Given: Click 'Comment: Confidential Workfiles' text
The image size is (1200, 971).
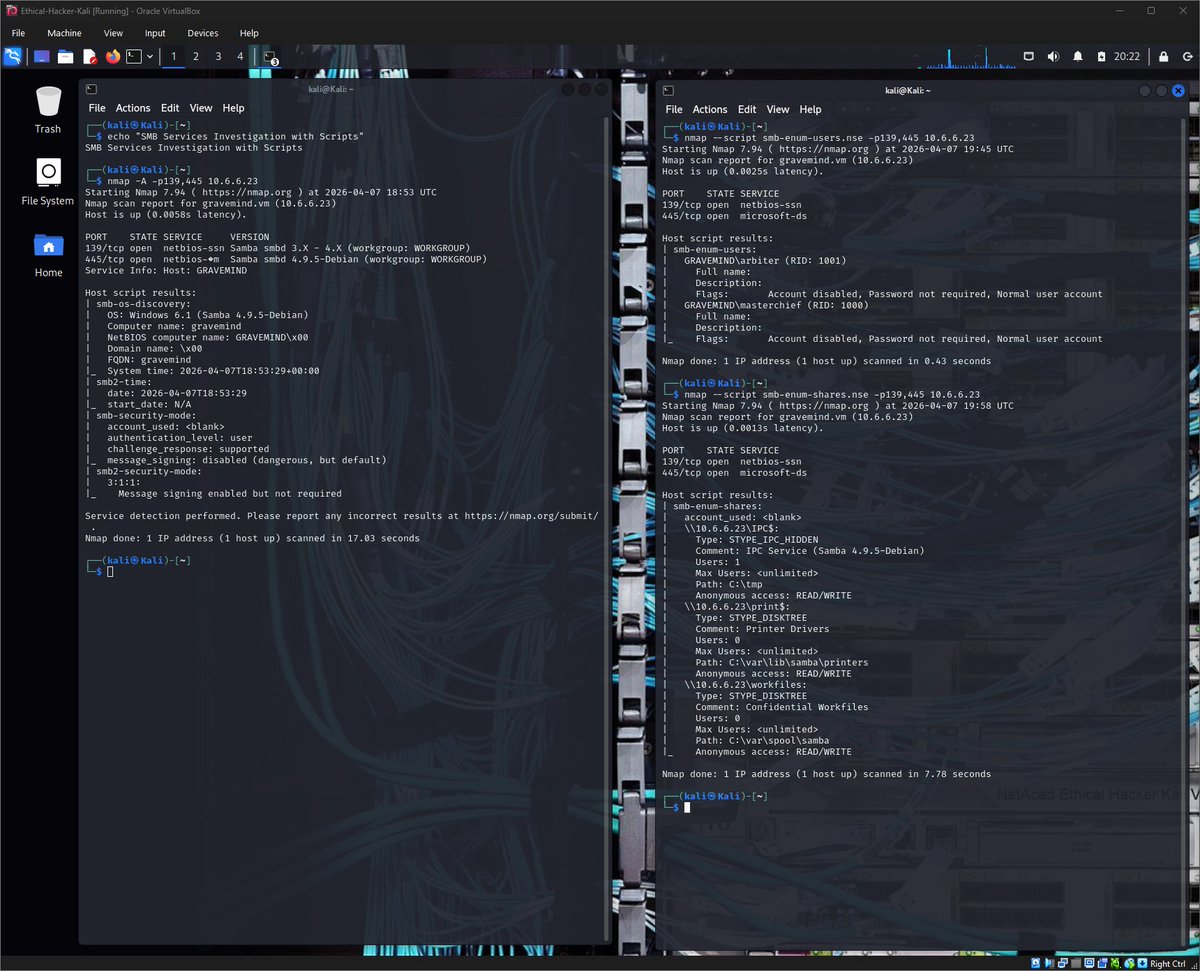Looking at the screenshot, I should point(781,707).
